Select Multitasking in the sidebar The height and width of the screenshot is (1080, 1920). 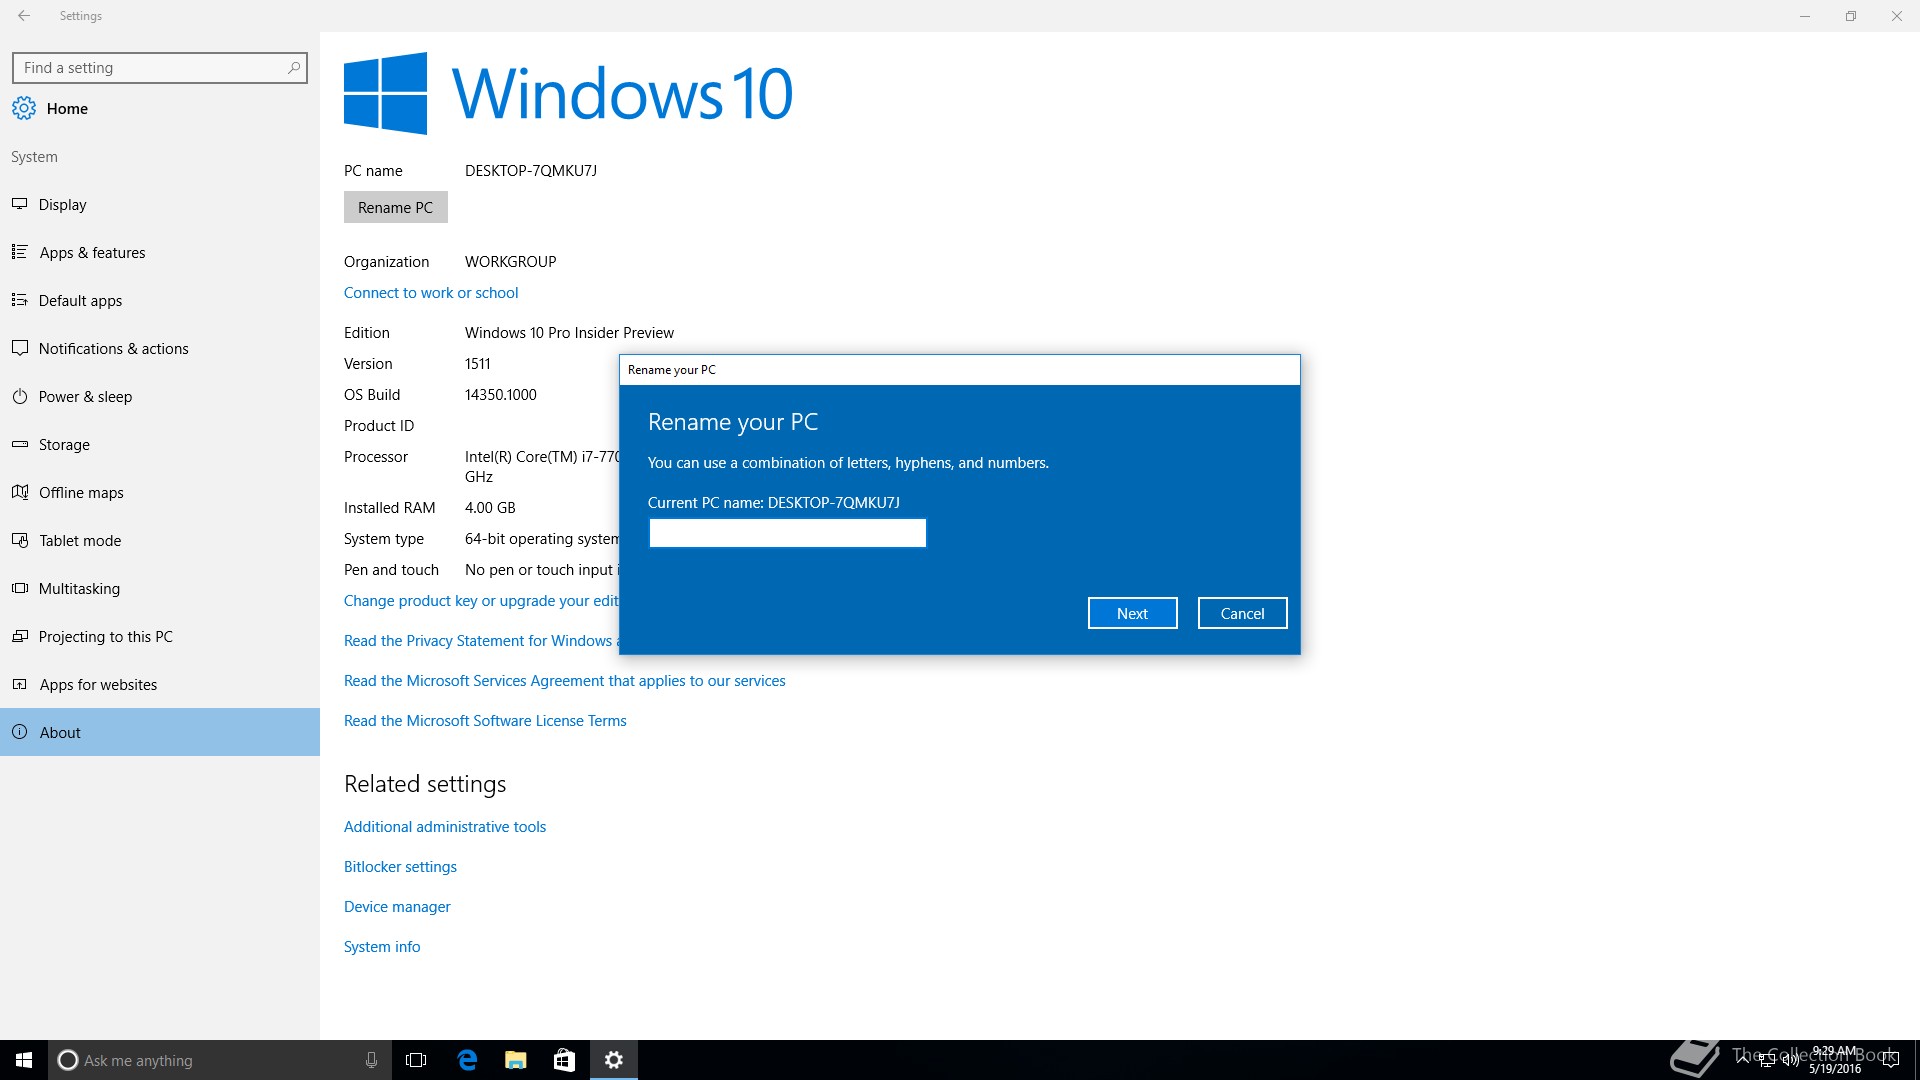(x=160, y=588)
